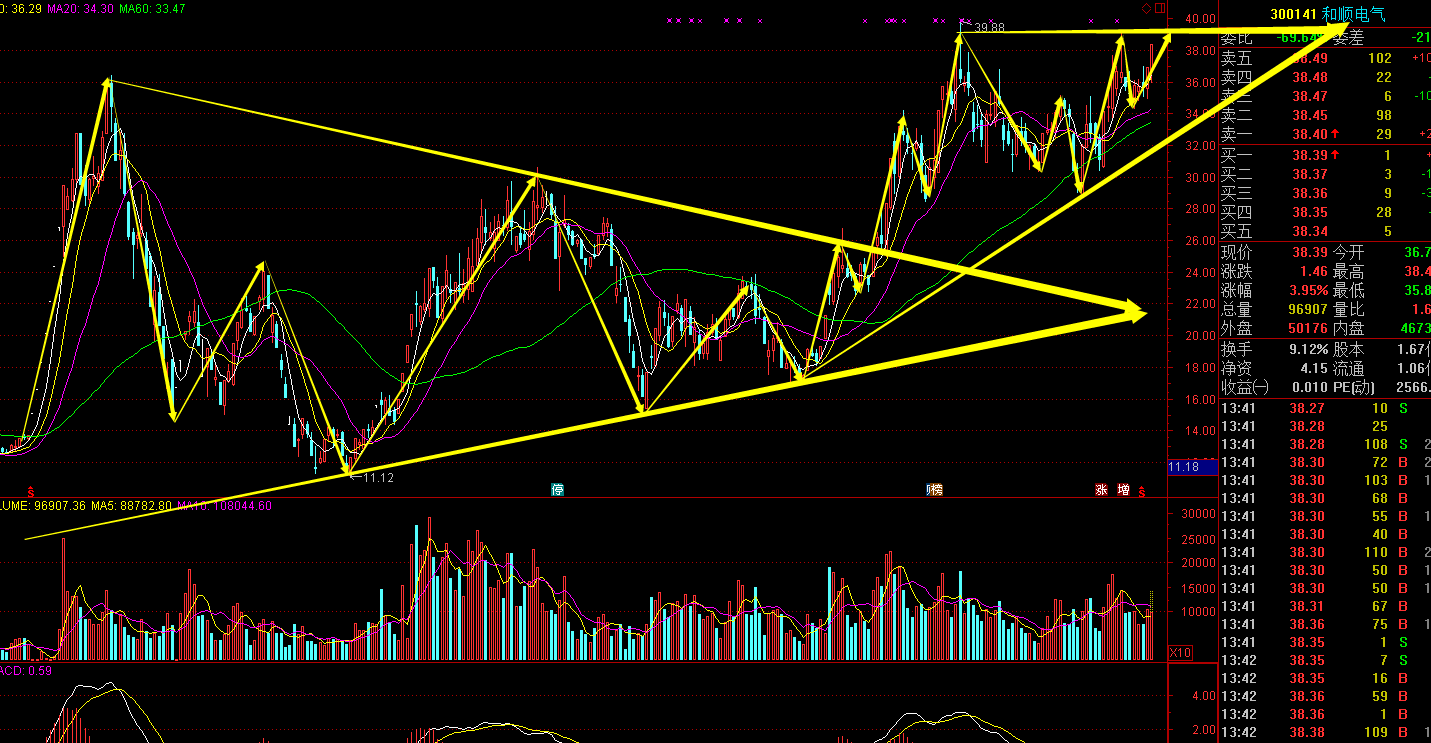The width and height of the screenshot is (1431, 743).
Task: Select the 13:41 38.27 10 S trade row
Action: click(1325, 408)
